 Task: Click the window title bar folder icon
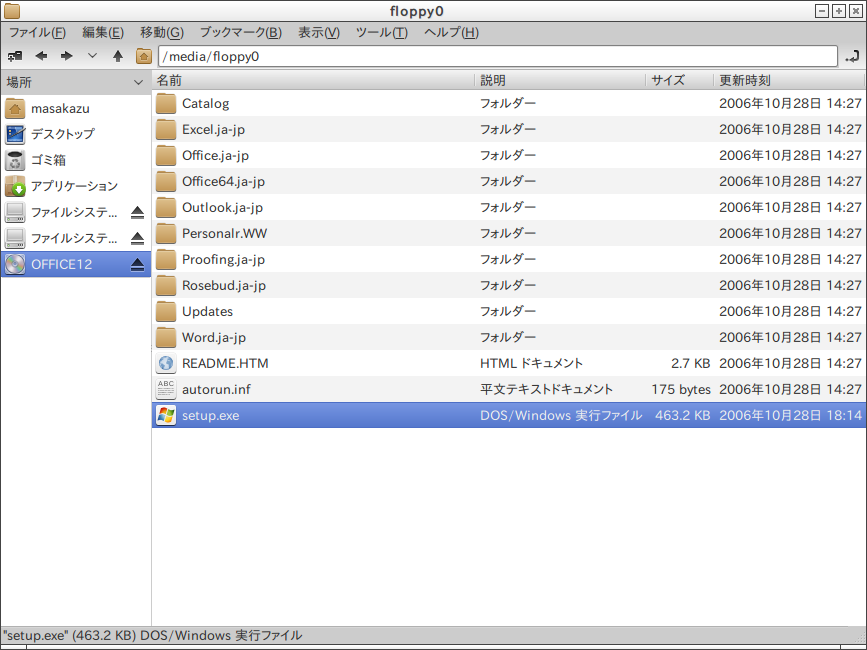pyautogui.click(x=12, y=11)
